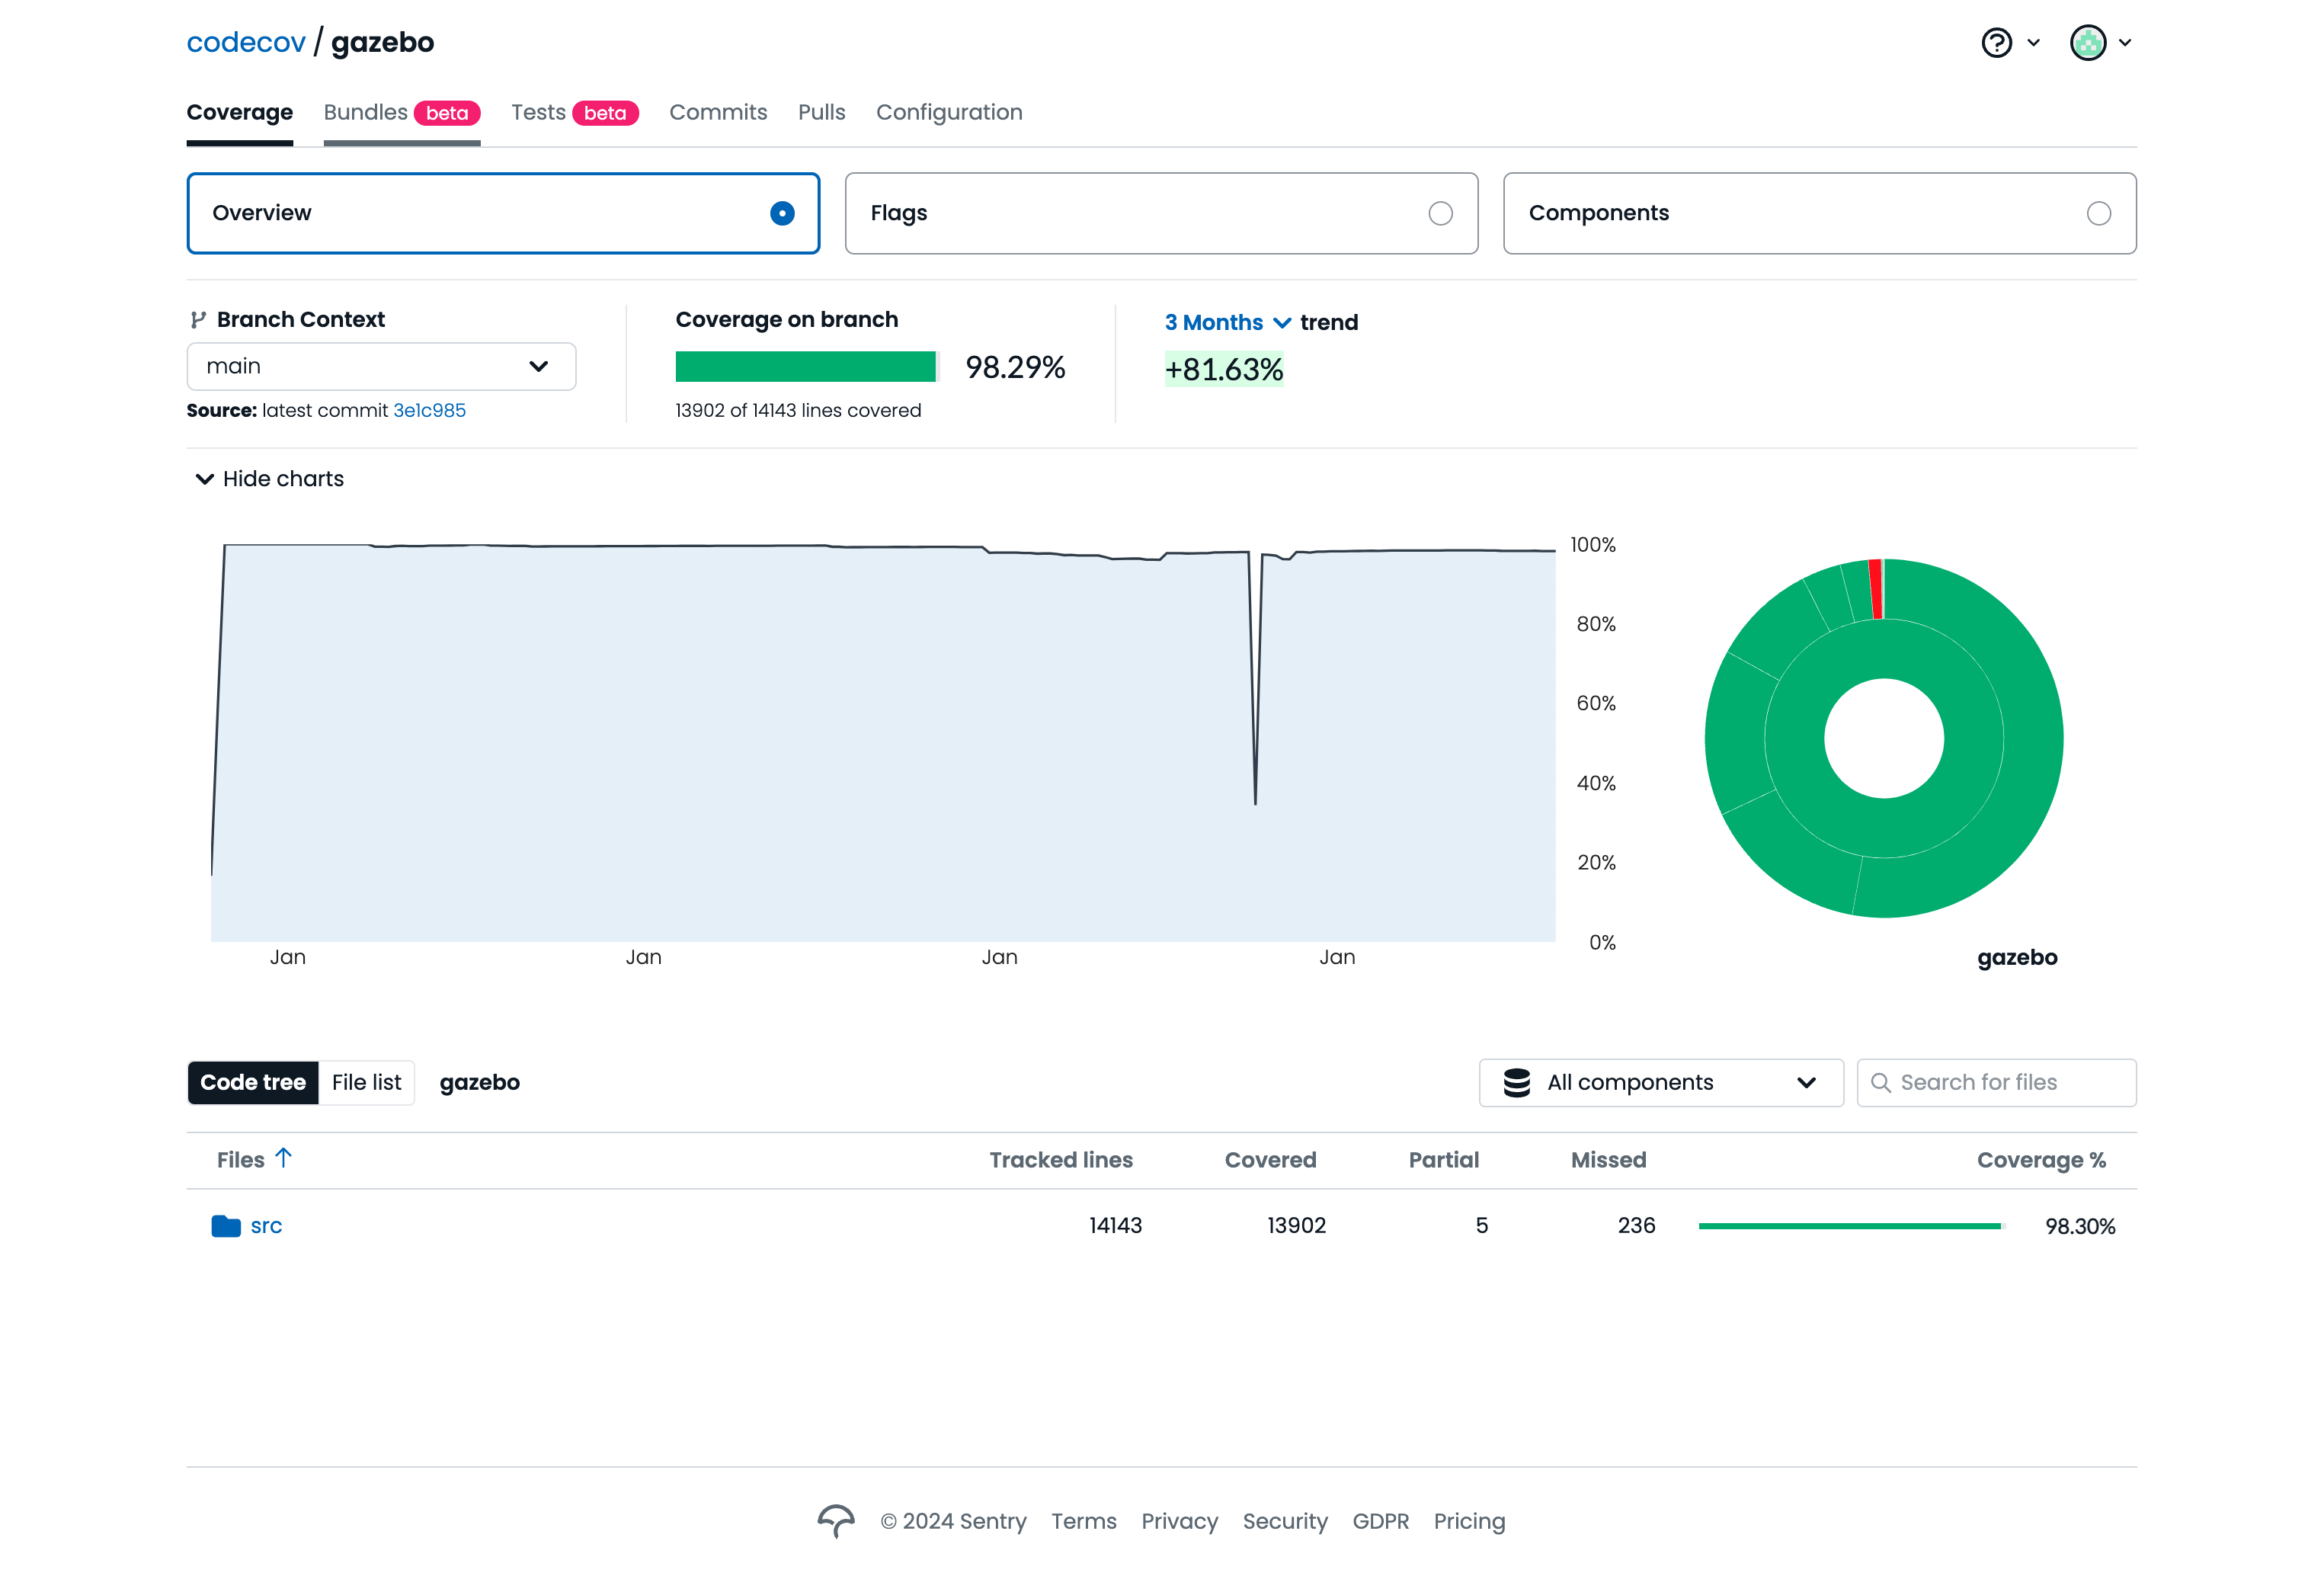Select the Overview radio option
Image resolution: width=2324 pixels, height=1576 pixels.
click(x=782, y=213)
